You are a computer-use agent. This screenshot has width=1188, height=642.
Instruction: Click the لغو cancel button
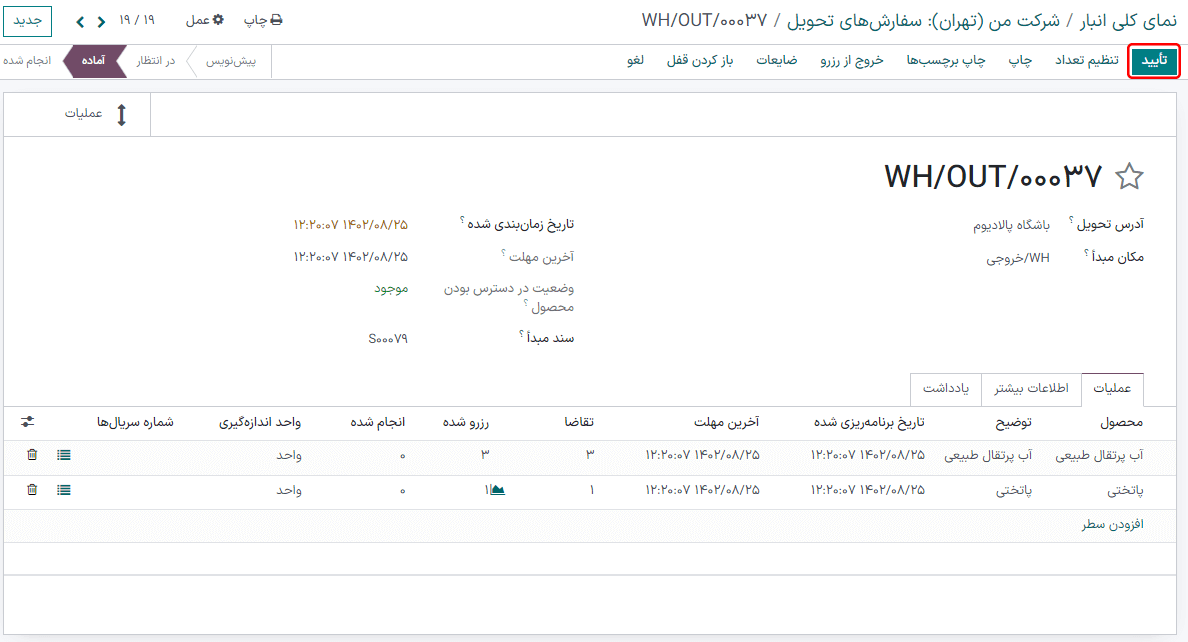(x=635, y=61)
